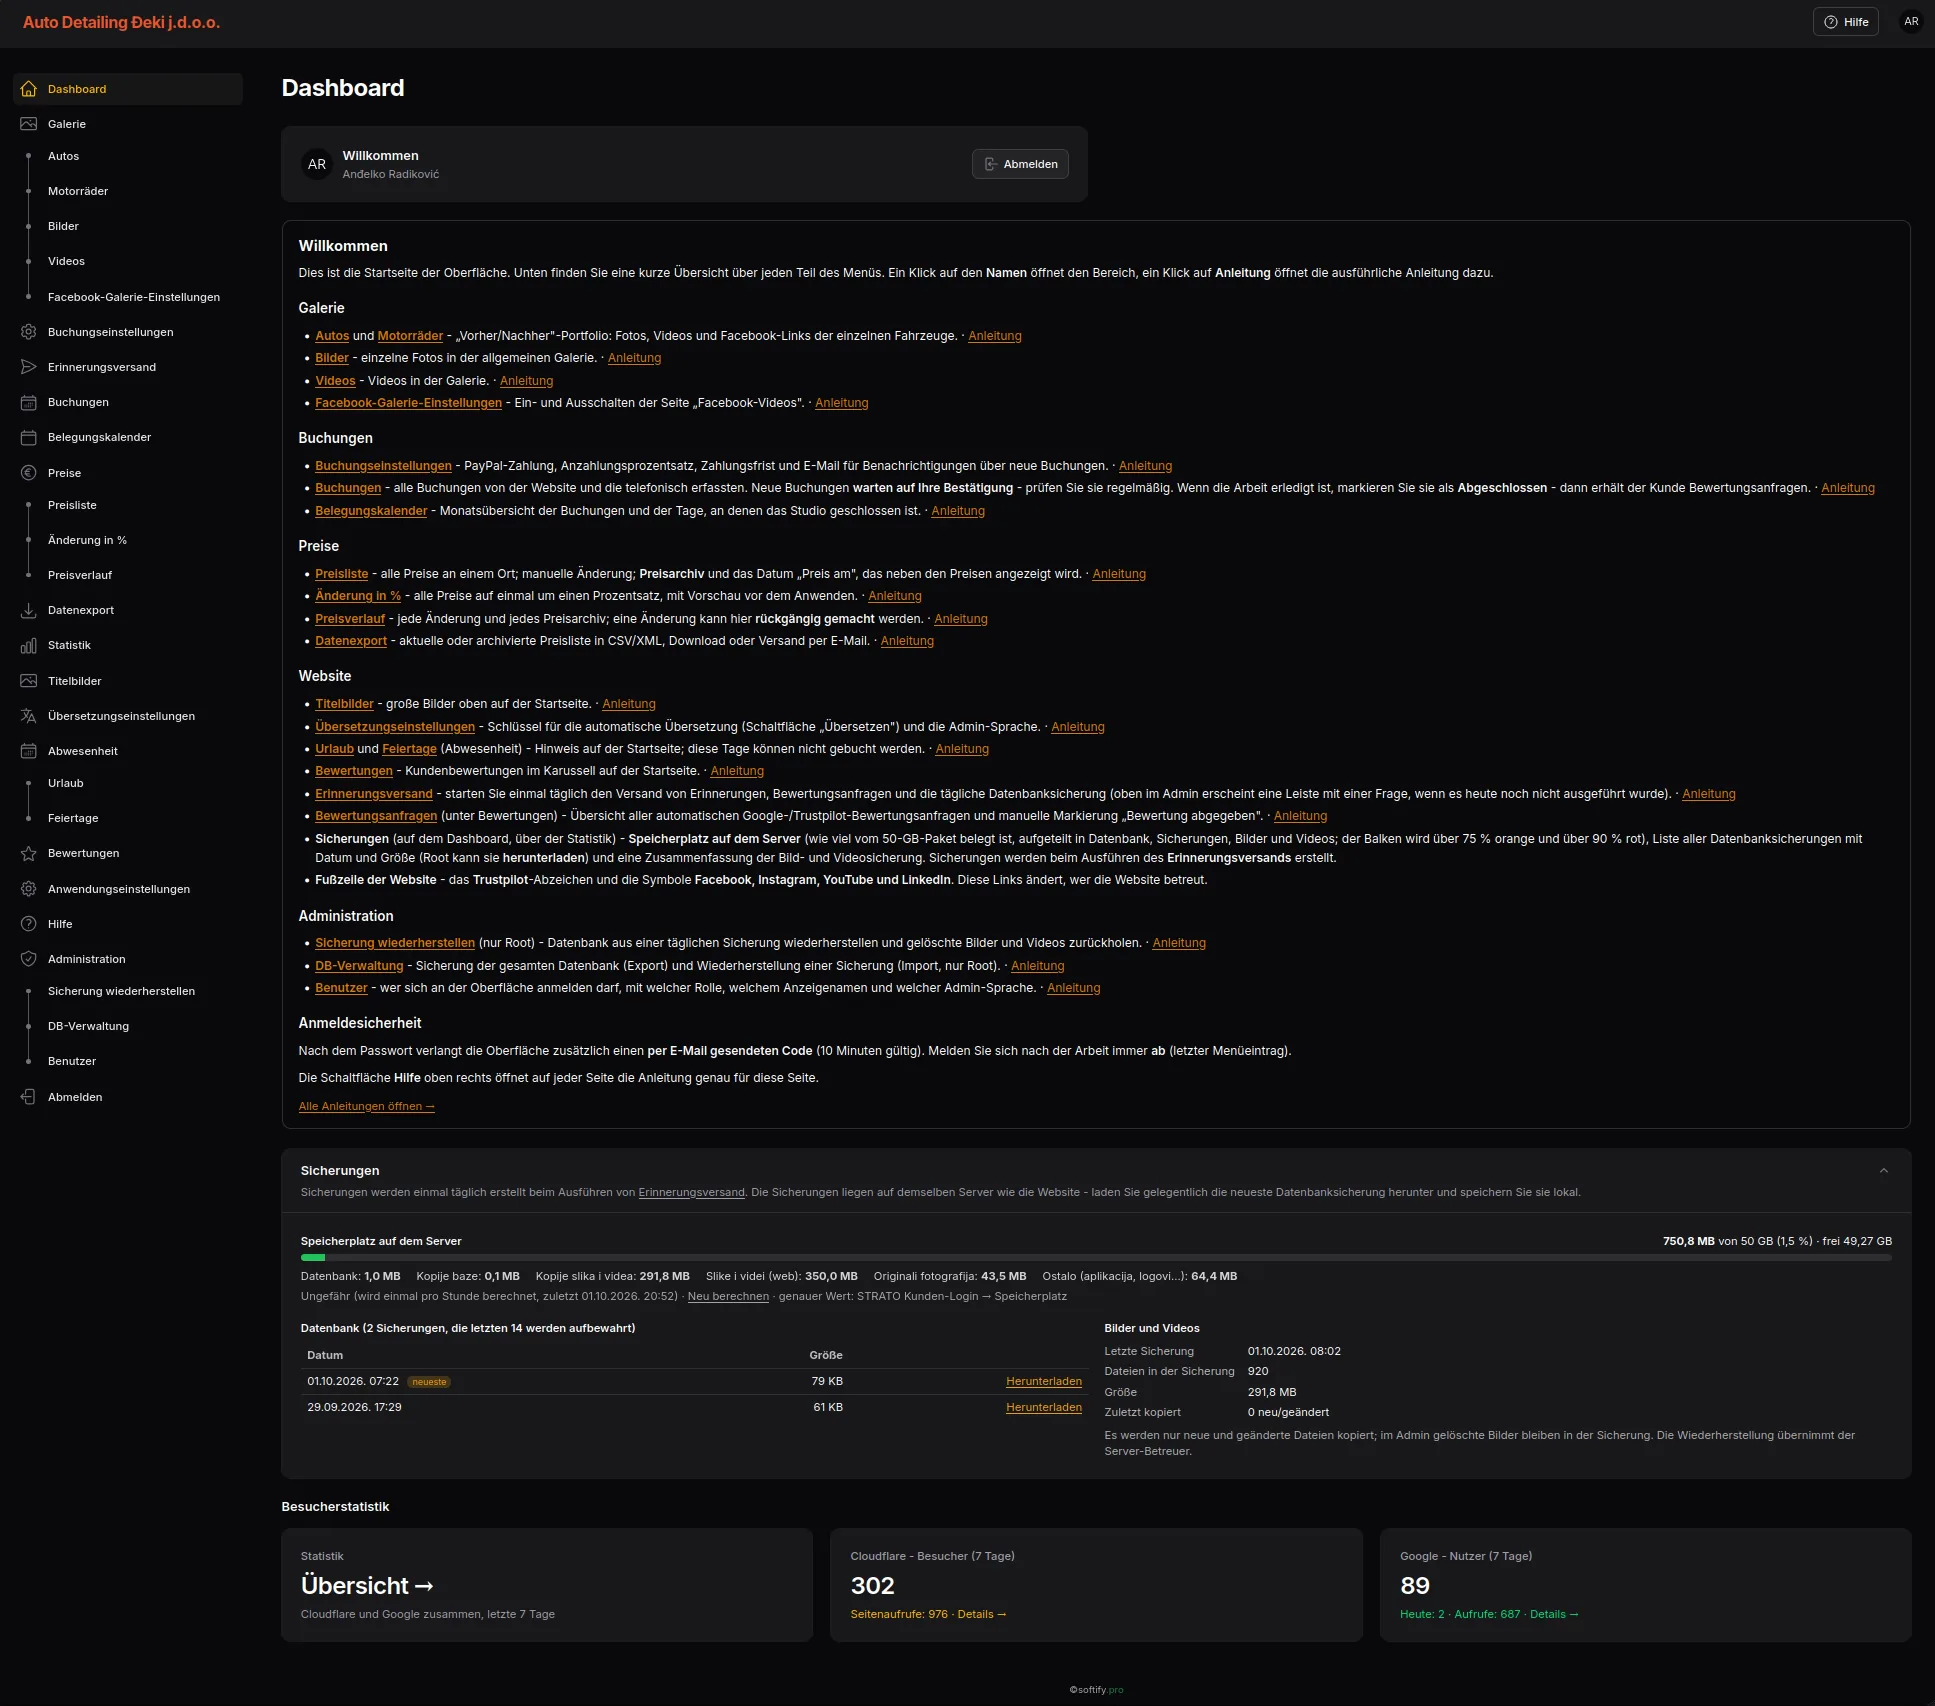Click the Cloudflare visitors value 302
1935x1706 pixels.
[872, 1585]
